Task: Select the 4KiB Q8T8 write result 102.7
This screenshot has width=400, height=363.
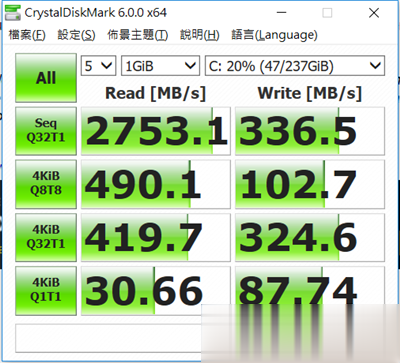Action: coord(310,184)
